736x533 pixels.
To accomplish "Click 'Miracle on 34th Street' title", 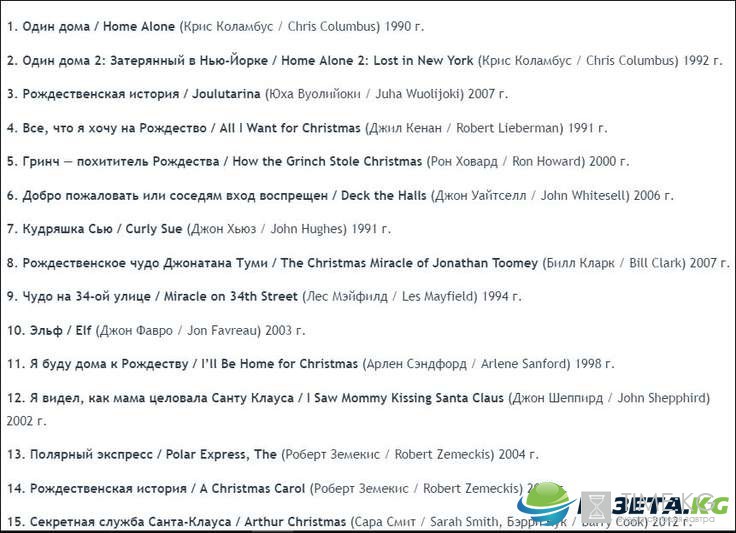I will click(x=230, y=297).
